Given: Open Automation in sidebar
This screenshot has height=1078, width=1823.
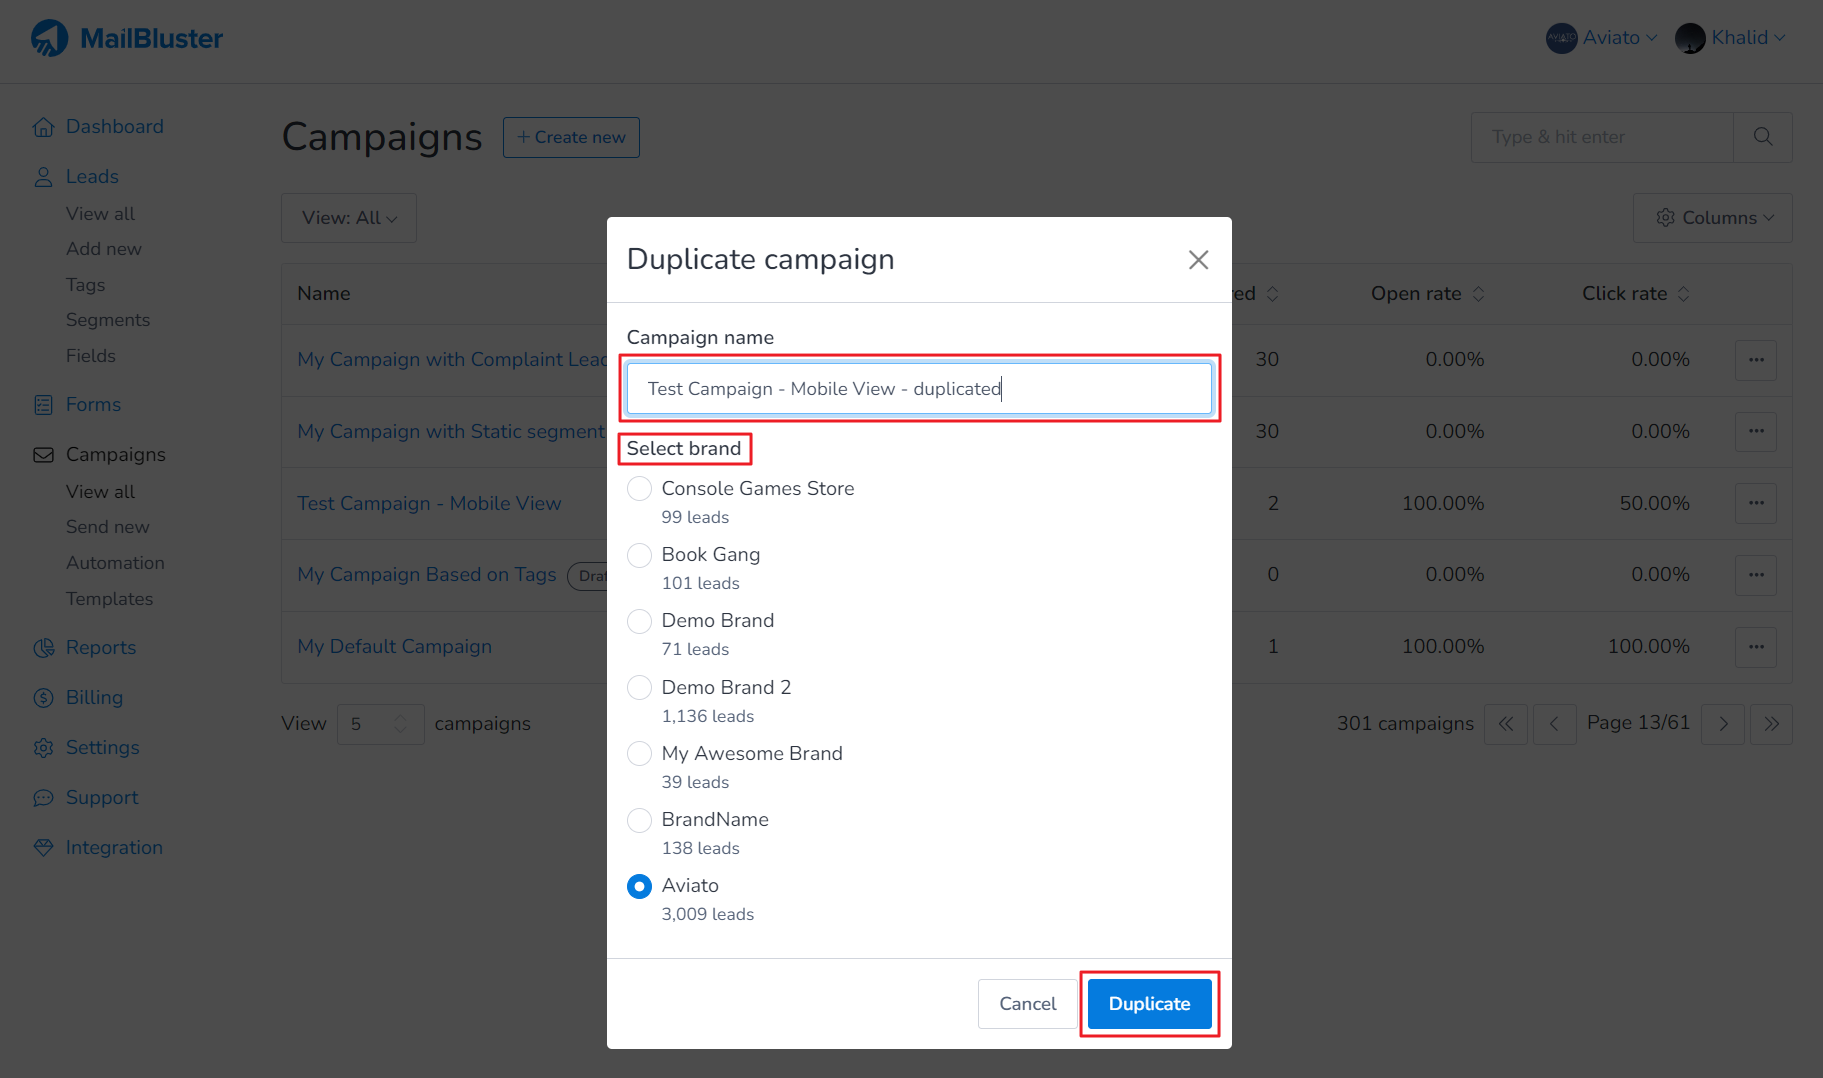Looking at the screenshot, I should point(115,563).
